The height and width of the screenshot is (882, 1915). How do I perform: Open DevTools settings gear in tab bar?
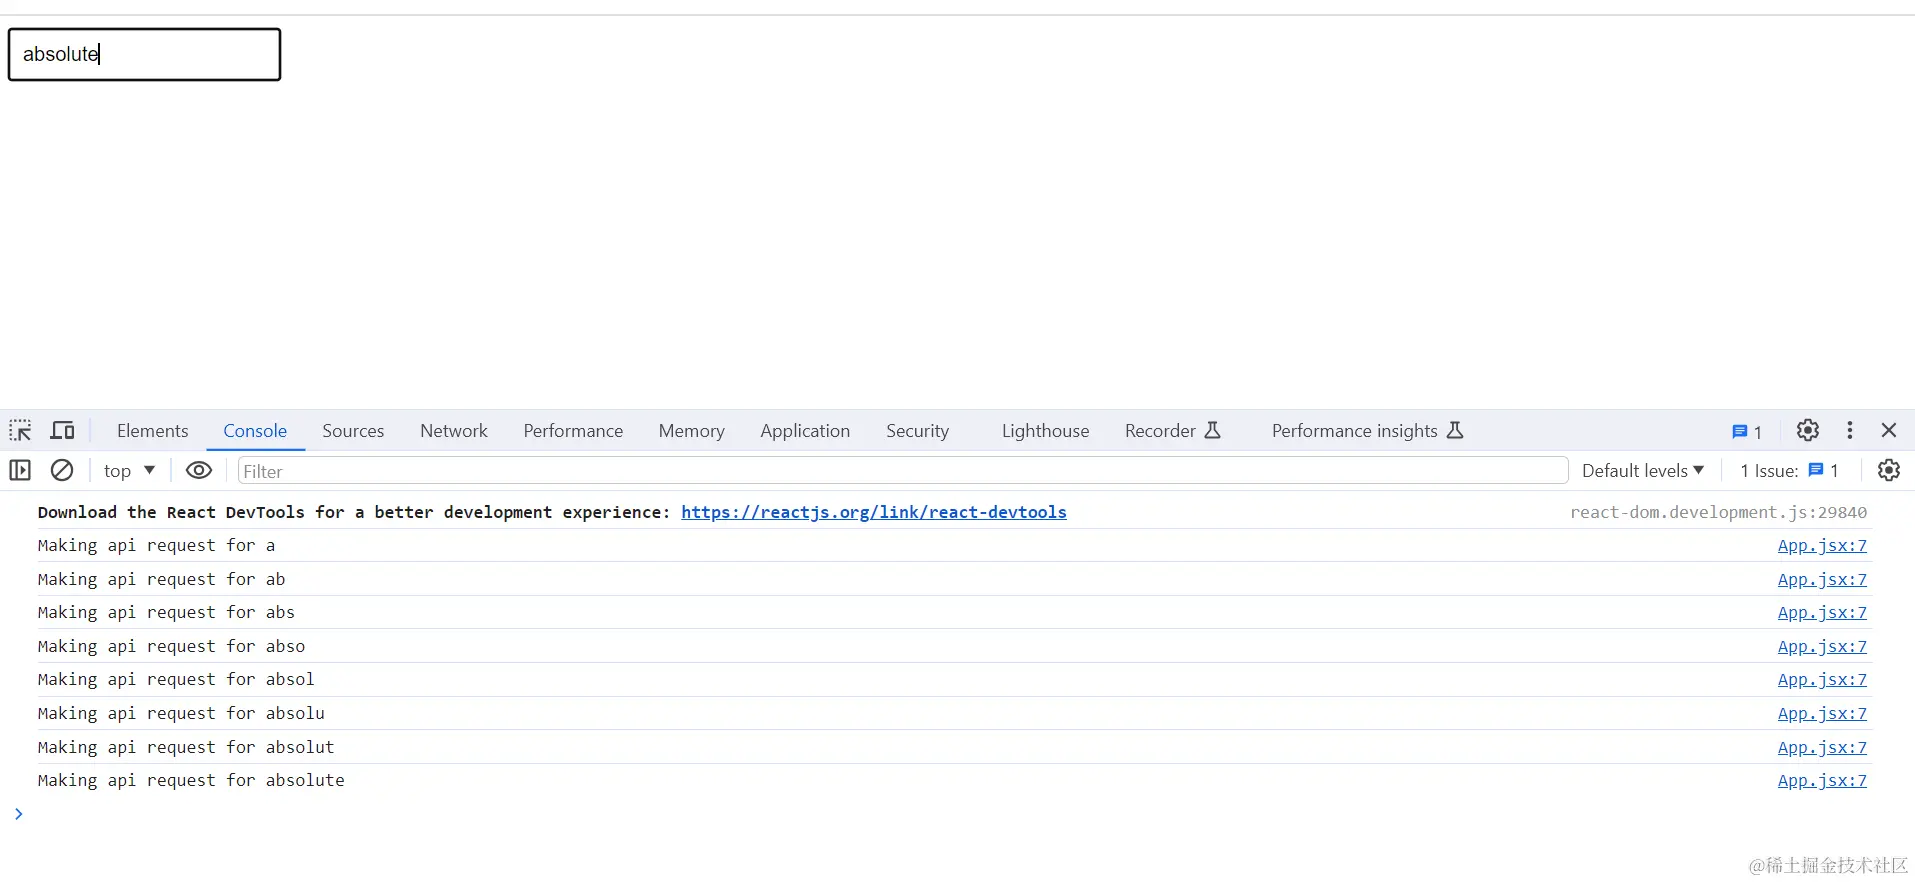coord(1807,430)
